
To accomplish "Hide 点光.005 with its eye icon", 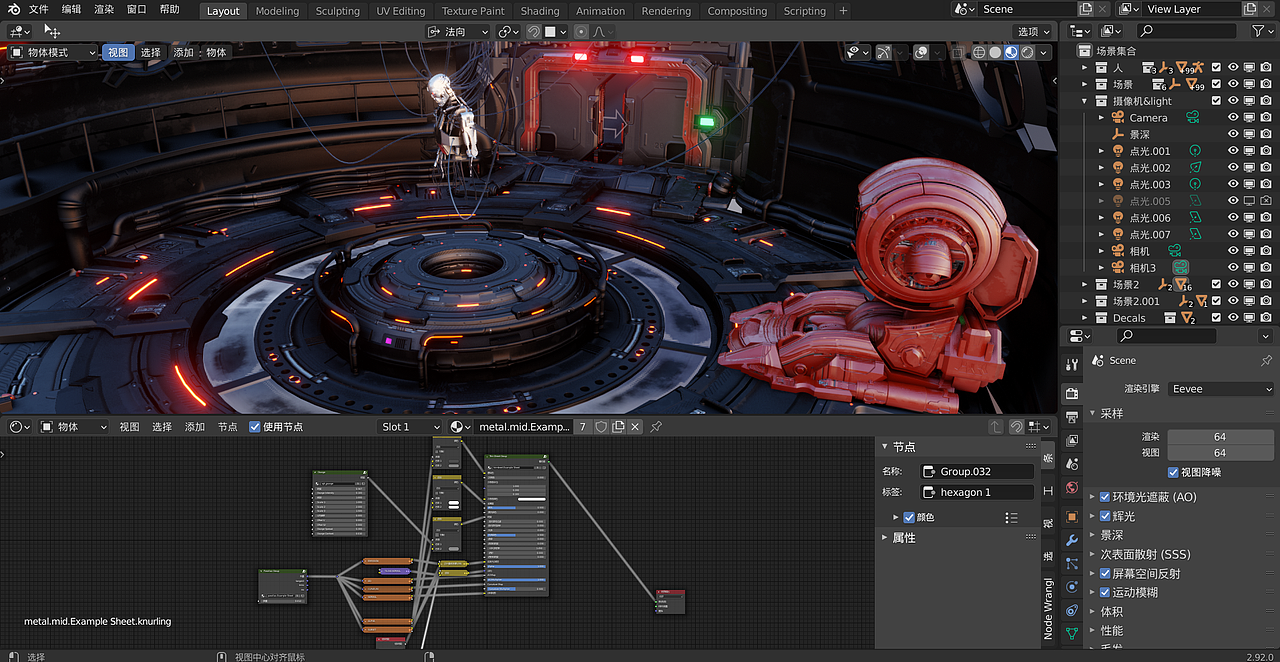I will 1233,200.
